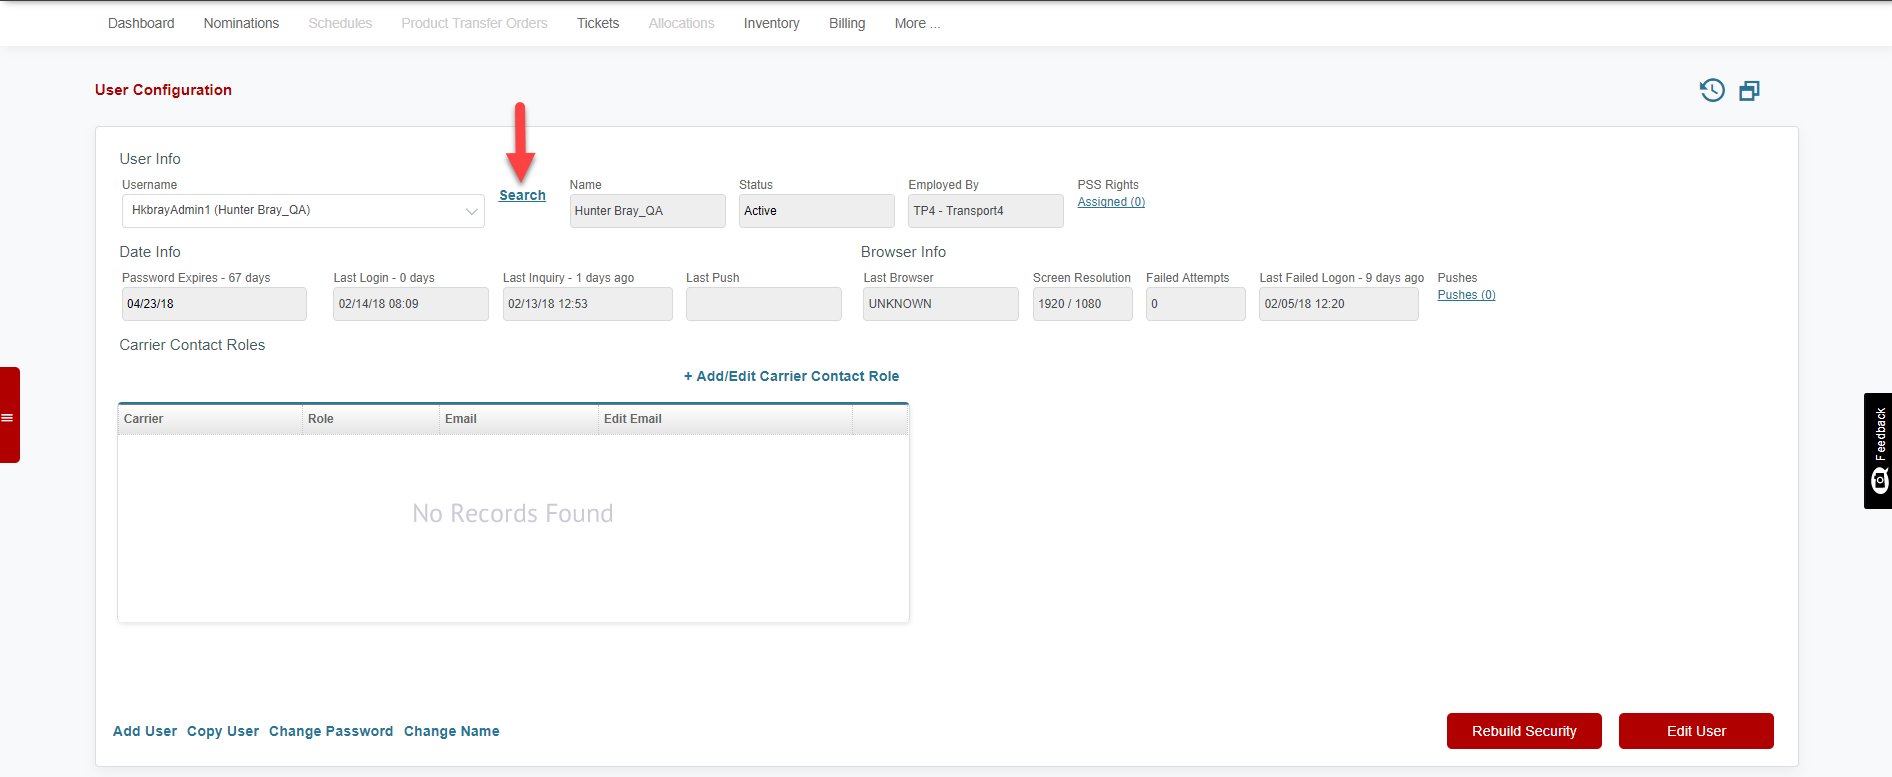Open the Feedback side tab

1878,450
